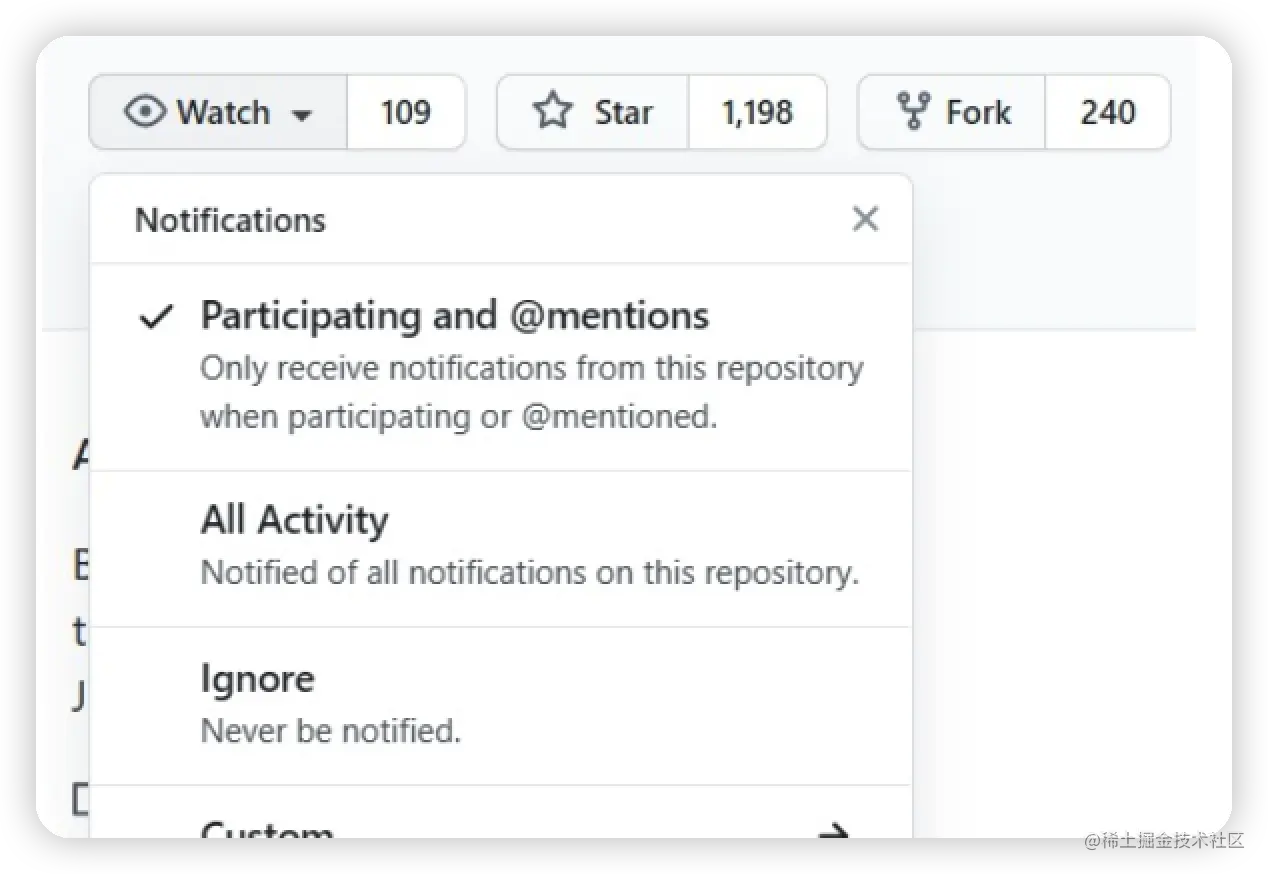Select the All Activity notification option
Image resolution: width=1268 pixels, height=874 pixels.
pyautogui.click(x=294, y=520)
